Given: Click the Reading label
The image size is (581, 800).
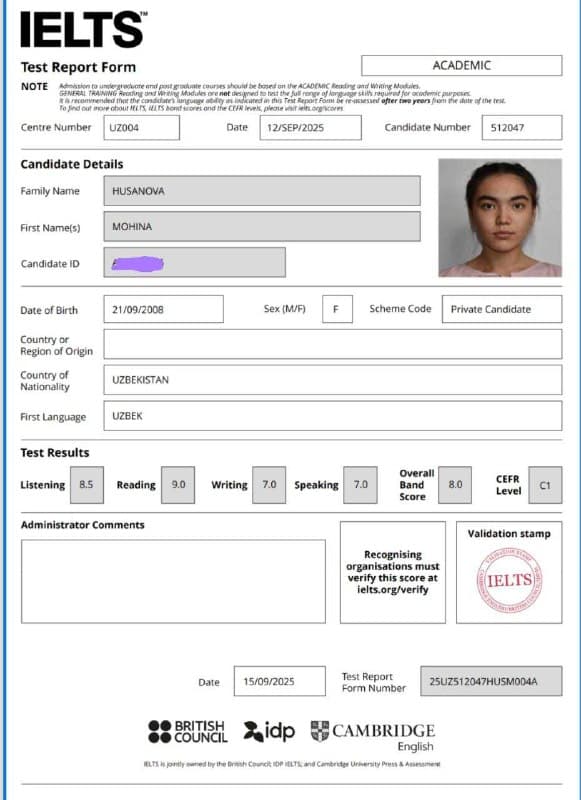Looking at the screenshot, I should click(136, 485).
